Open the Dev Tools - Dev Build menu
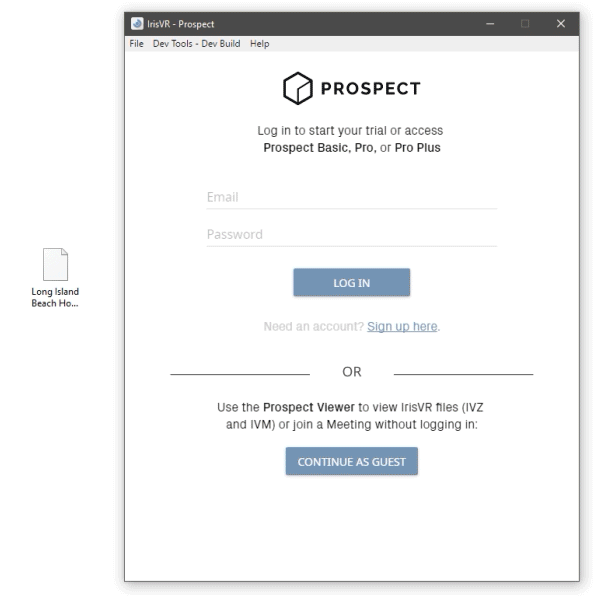 (x=197, y=44)
